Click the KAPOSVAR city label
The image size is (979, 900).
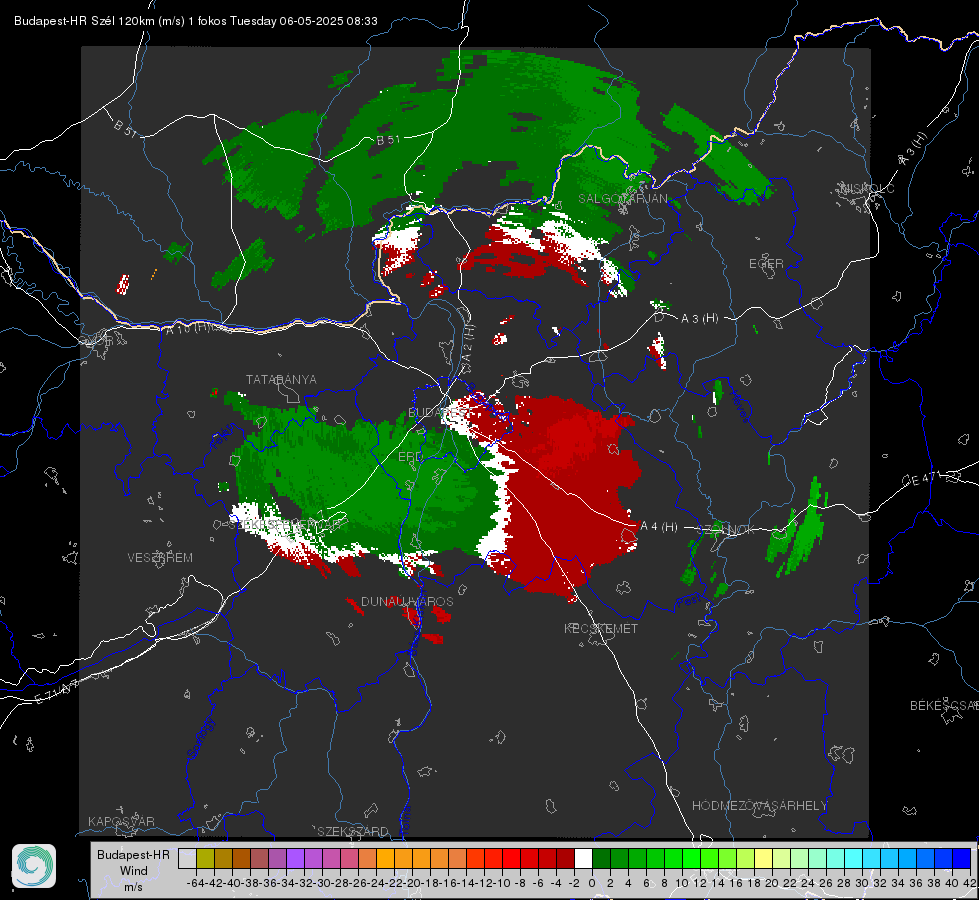pyautogui.click(x=121, y=821)
